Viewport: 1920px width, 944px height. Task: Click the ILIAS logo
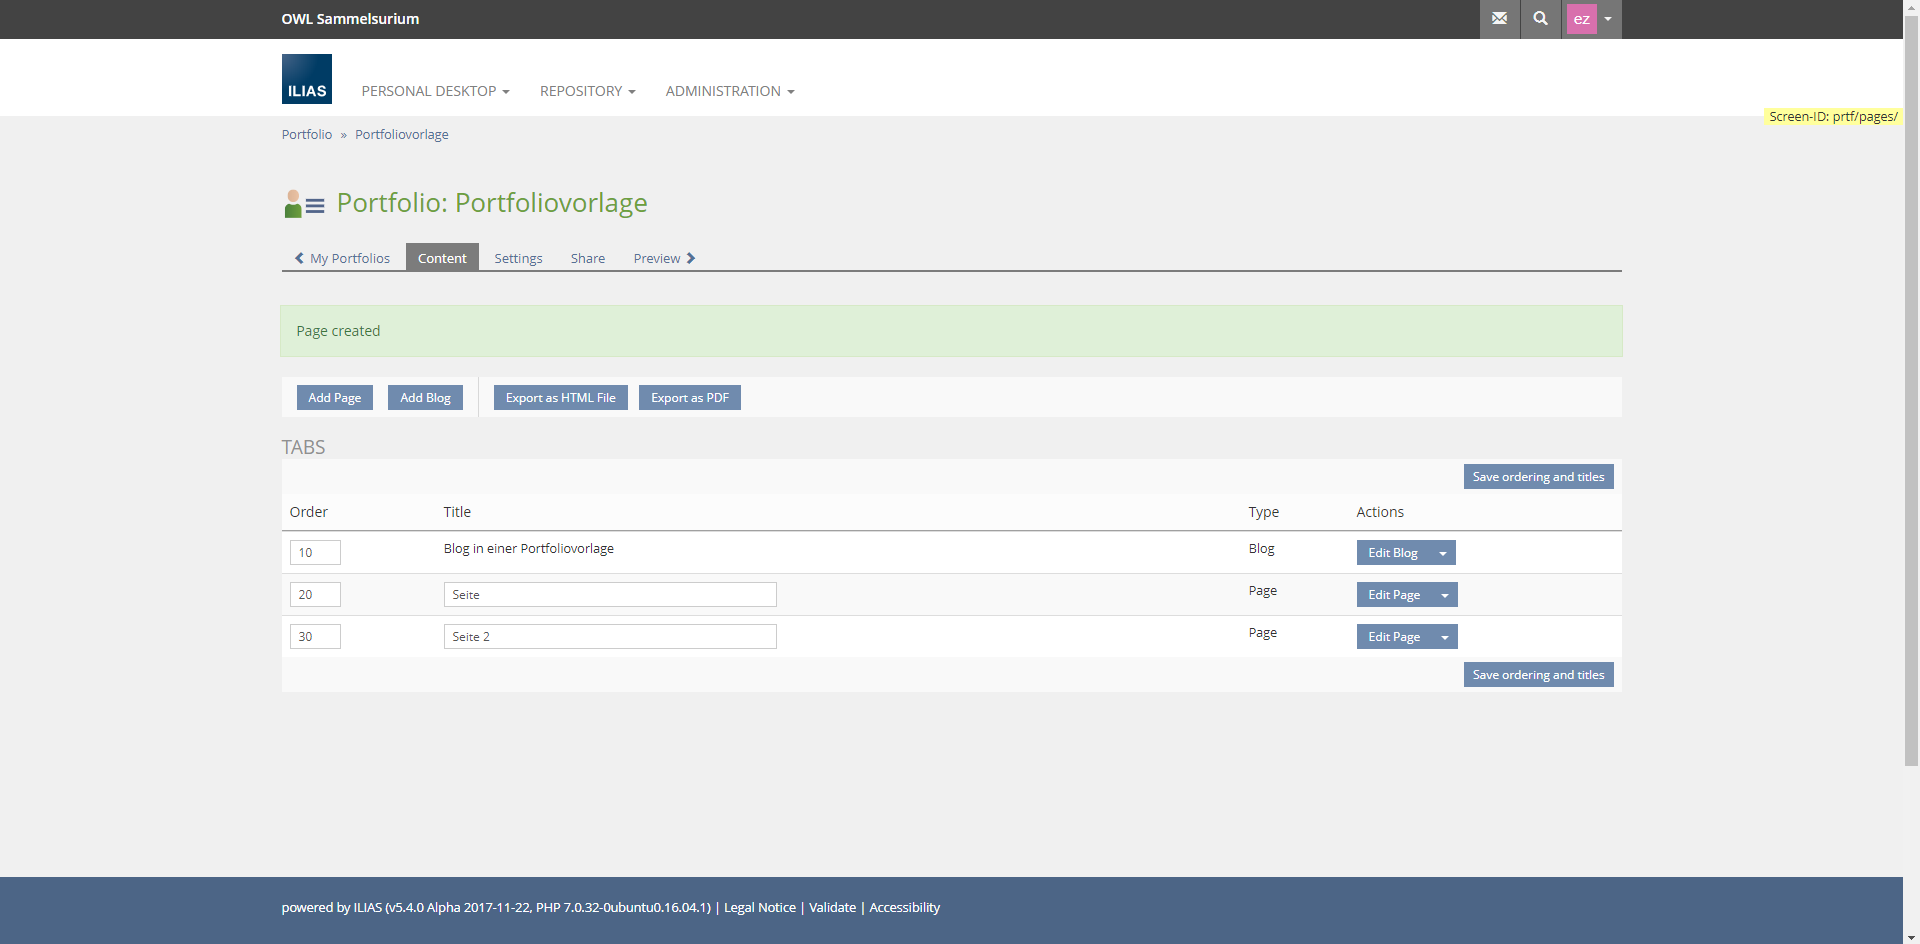306,79
